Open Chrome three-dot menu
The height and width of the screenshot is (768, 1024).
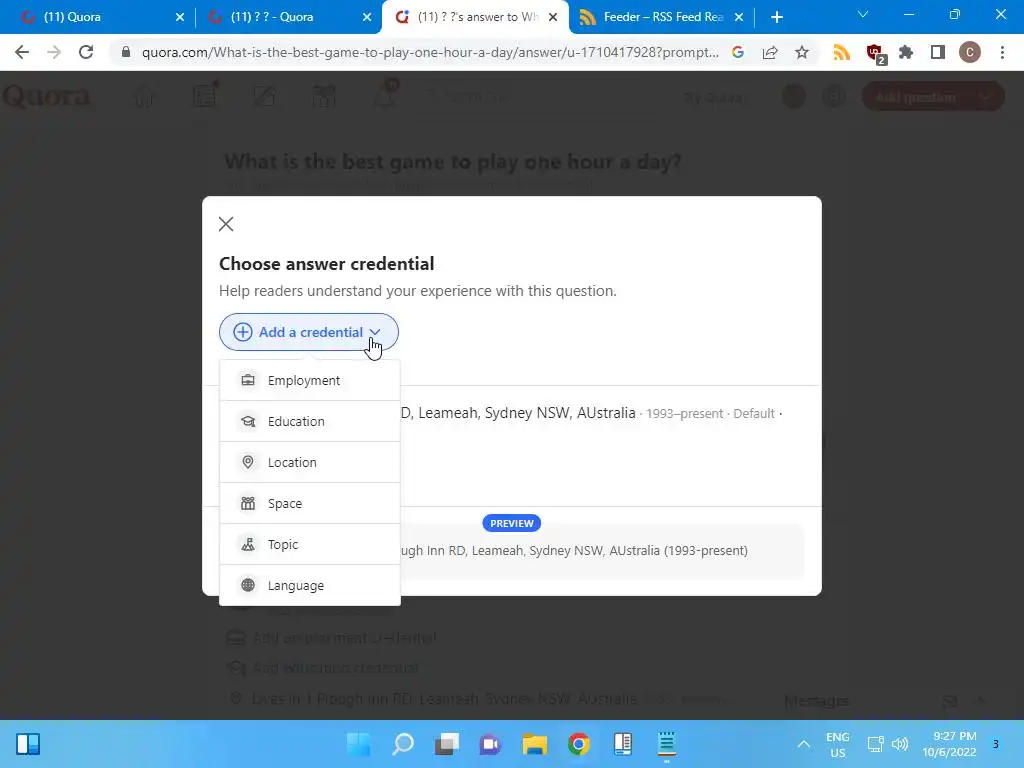[x=1002, y=52]
